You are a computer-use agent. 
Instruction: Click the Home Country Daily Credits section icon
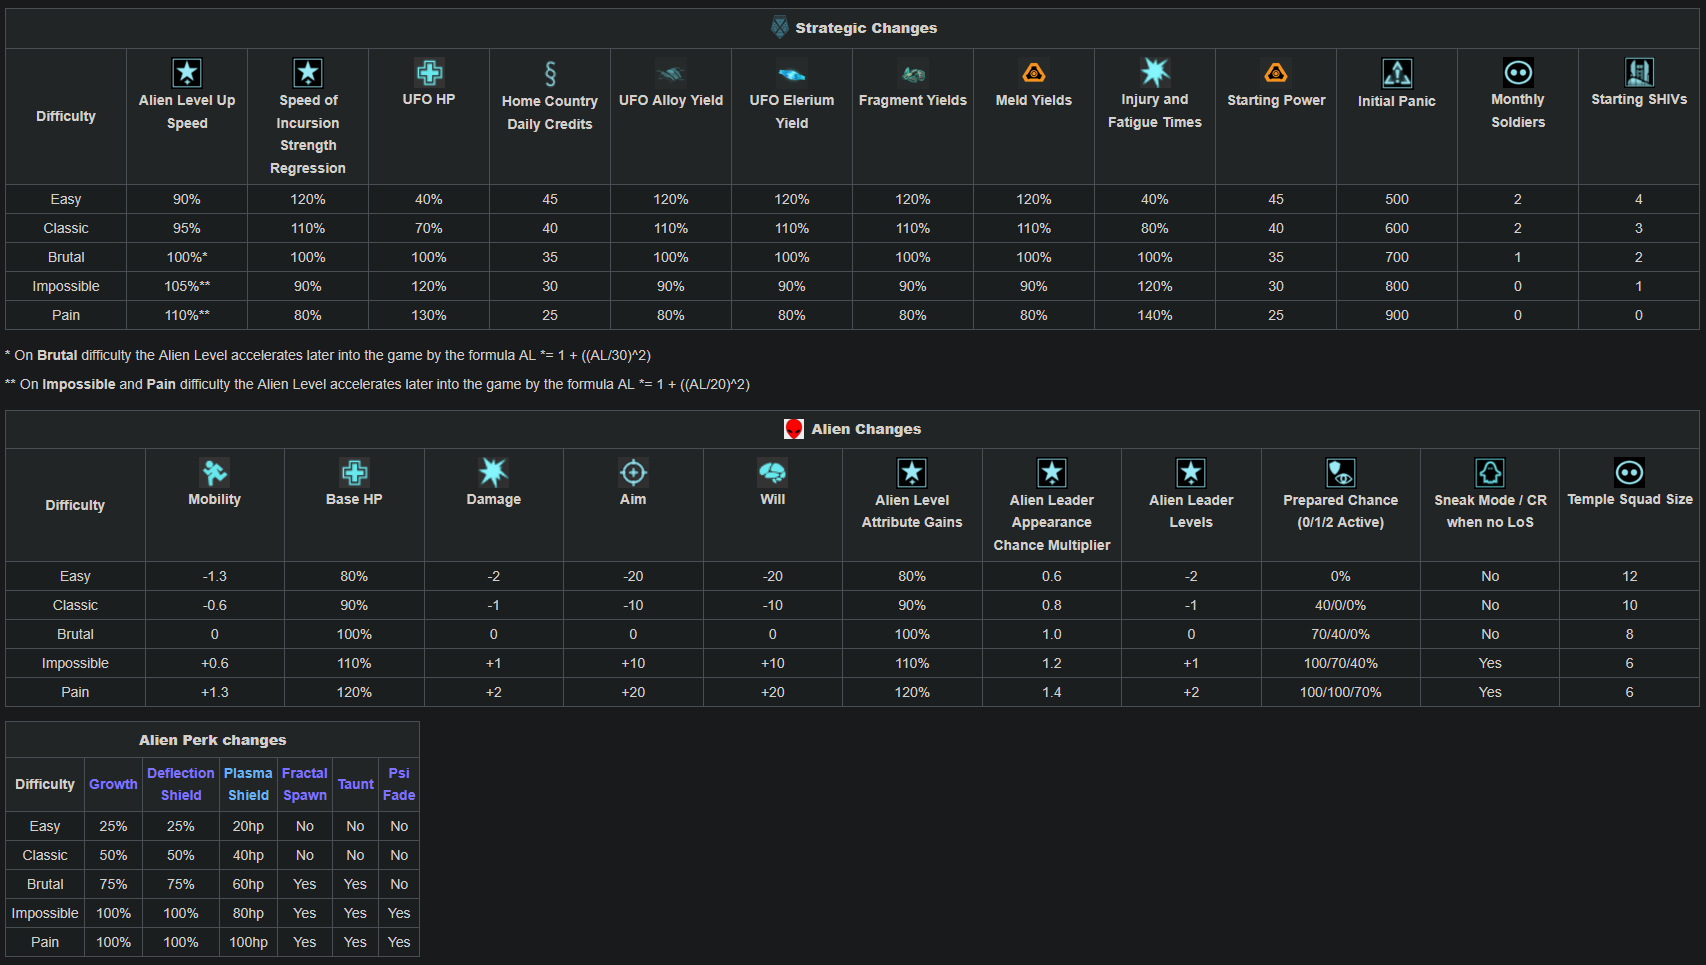(x=550, y=73)
